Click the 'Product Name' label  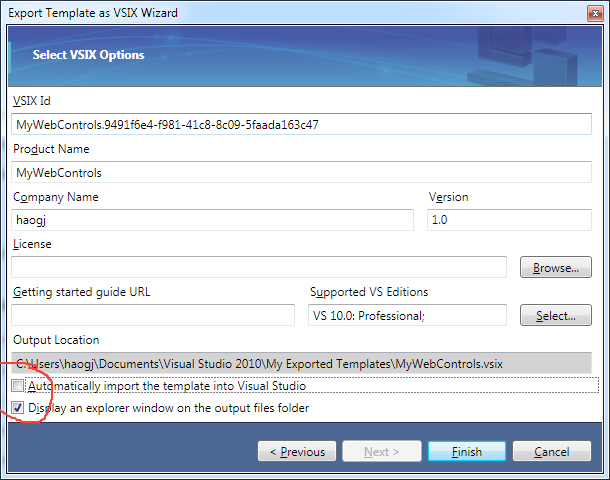click(x=51, y=149)
